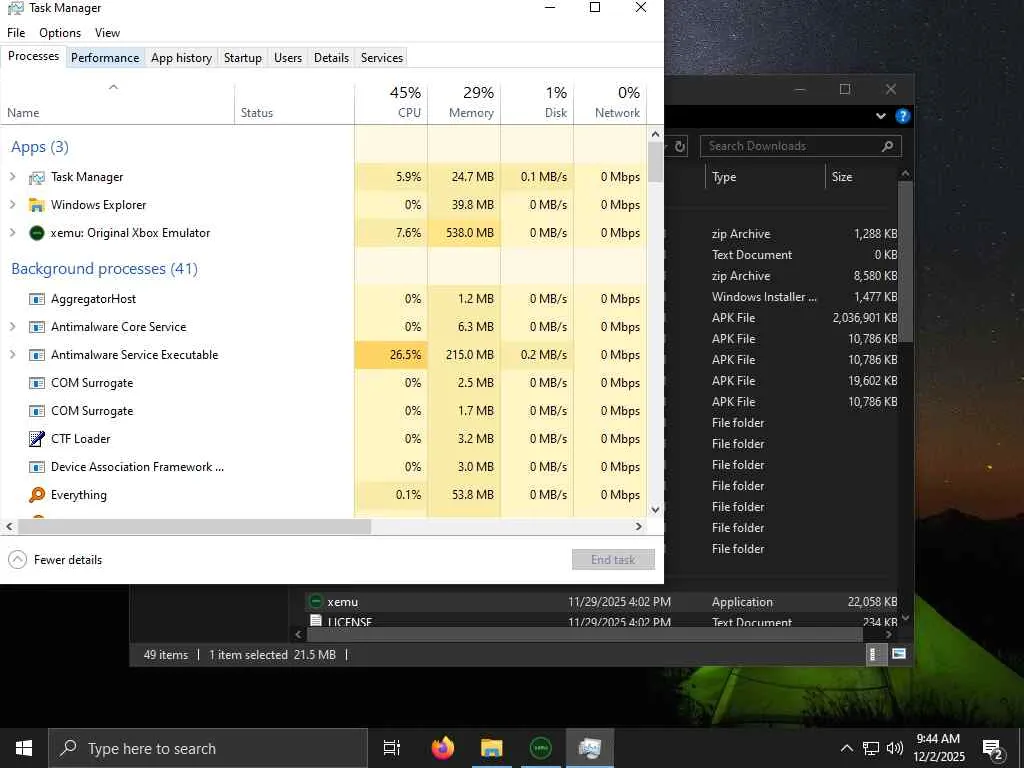The image size is (1024, 768).
Task: Sort Explorer files by Type column
Action: point(765,177)
